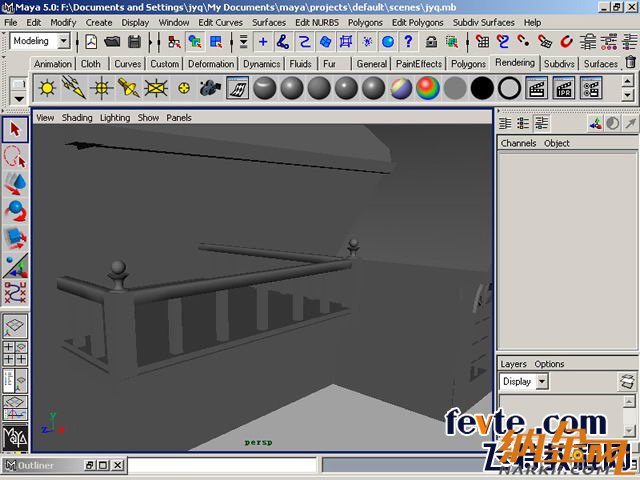Pick the Rotate tool in toolbox

(x=14, y=211)
